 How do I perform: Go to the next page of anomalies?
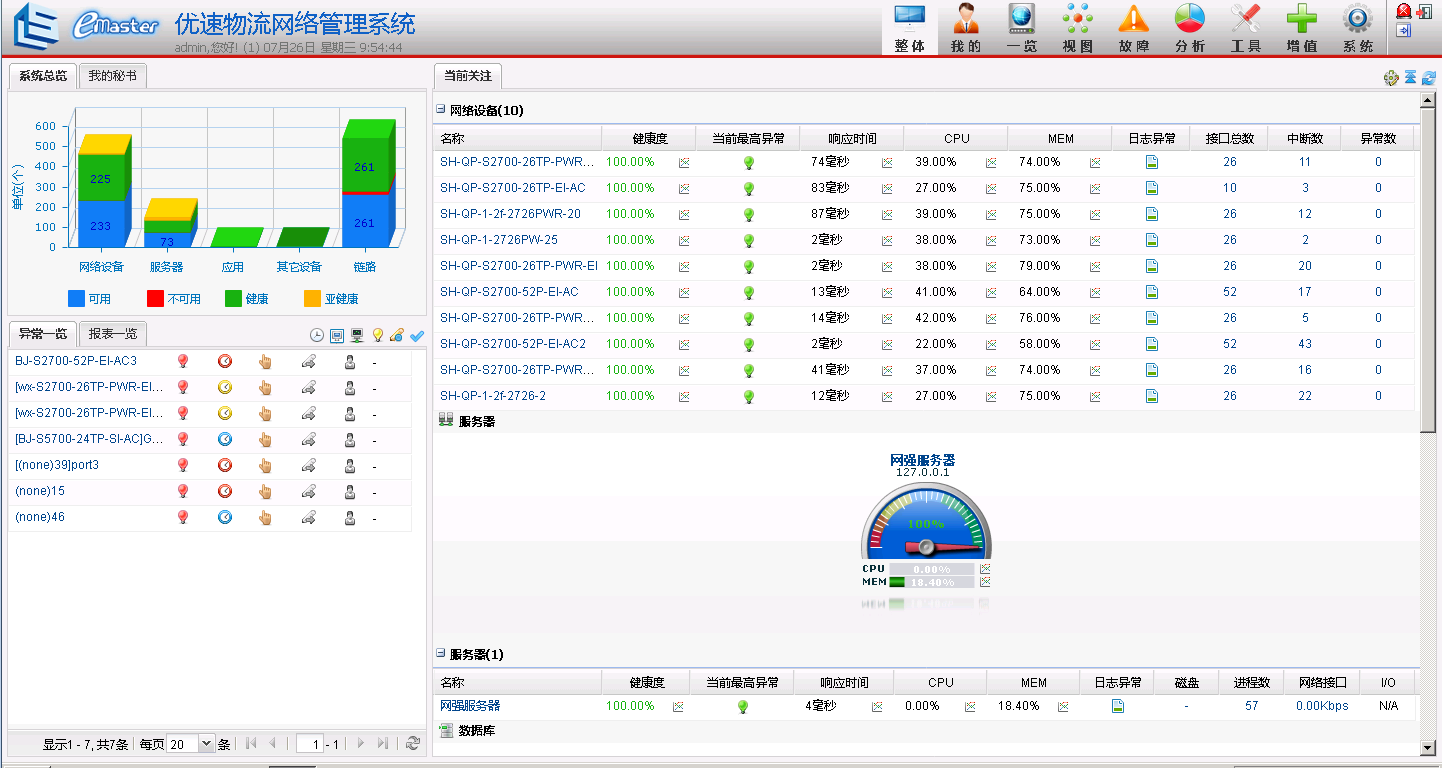coord(361,744)
